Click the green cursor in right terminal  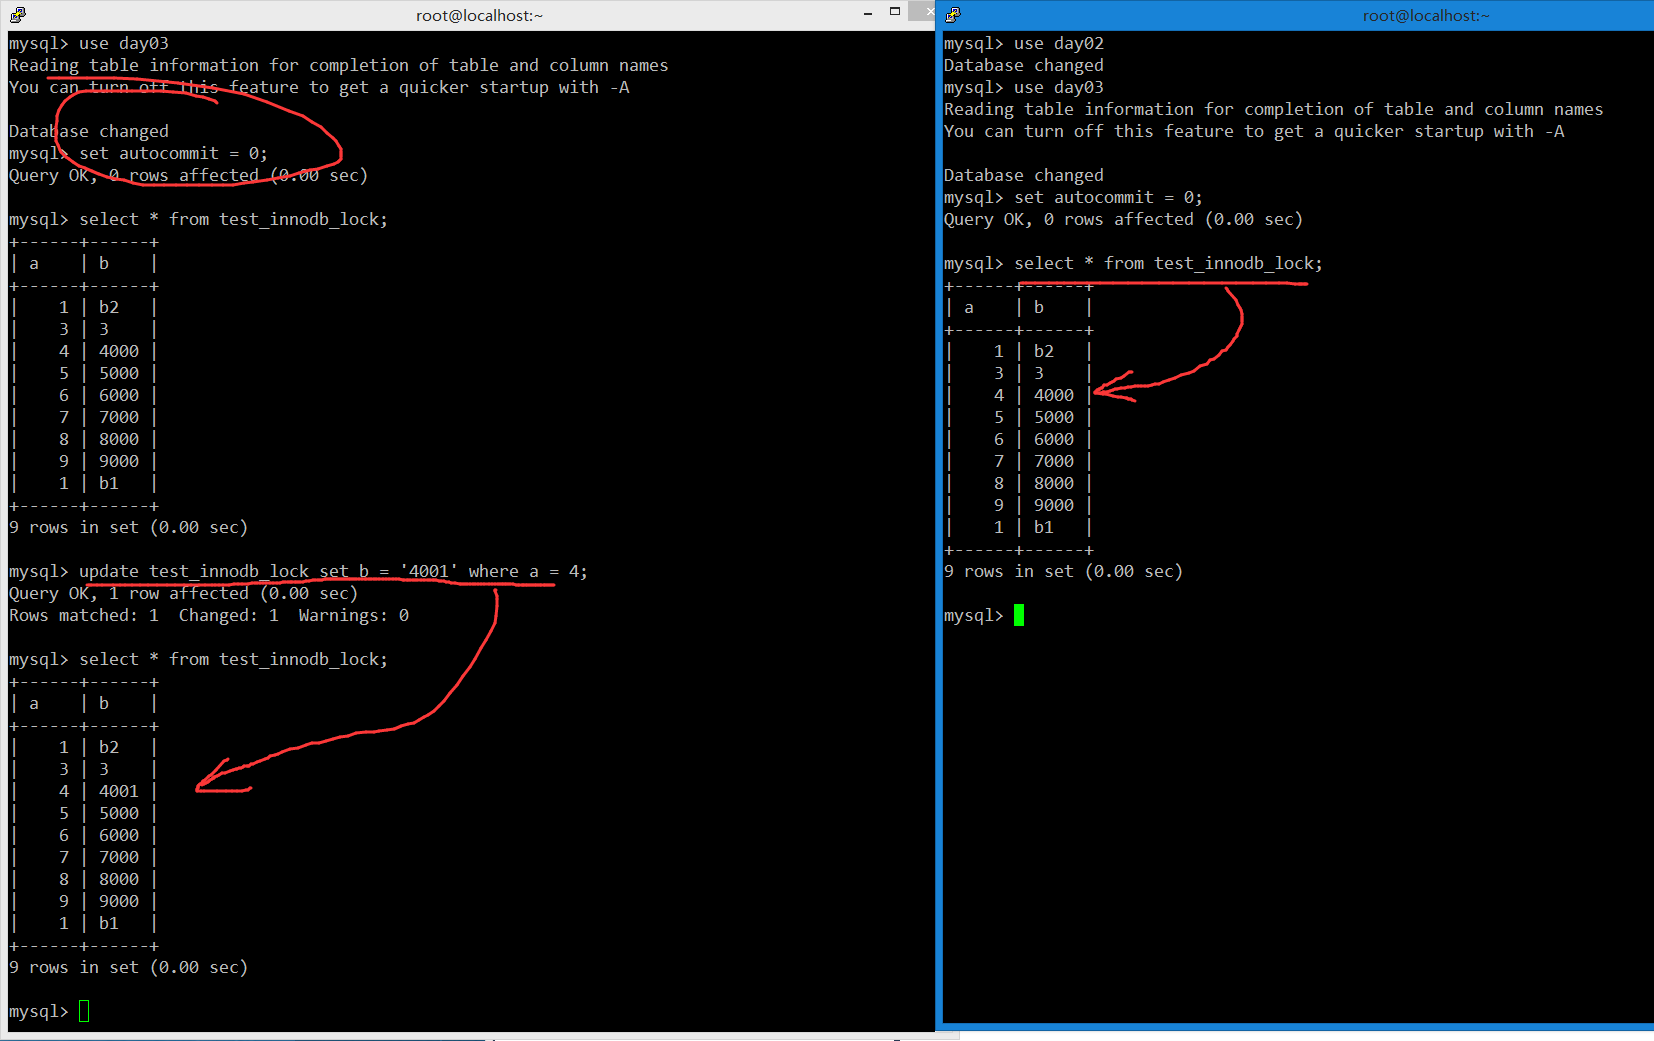click(1018, 615)
